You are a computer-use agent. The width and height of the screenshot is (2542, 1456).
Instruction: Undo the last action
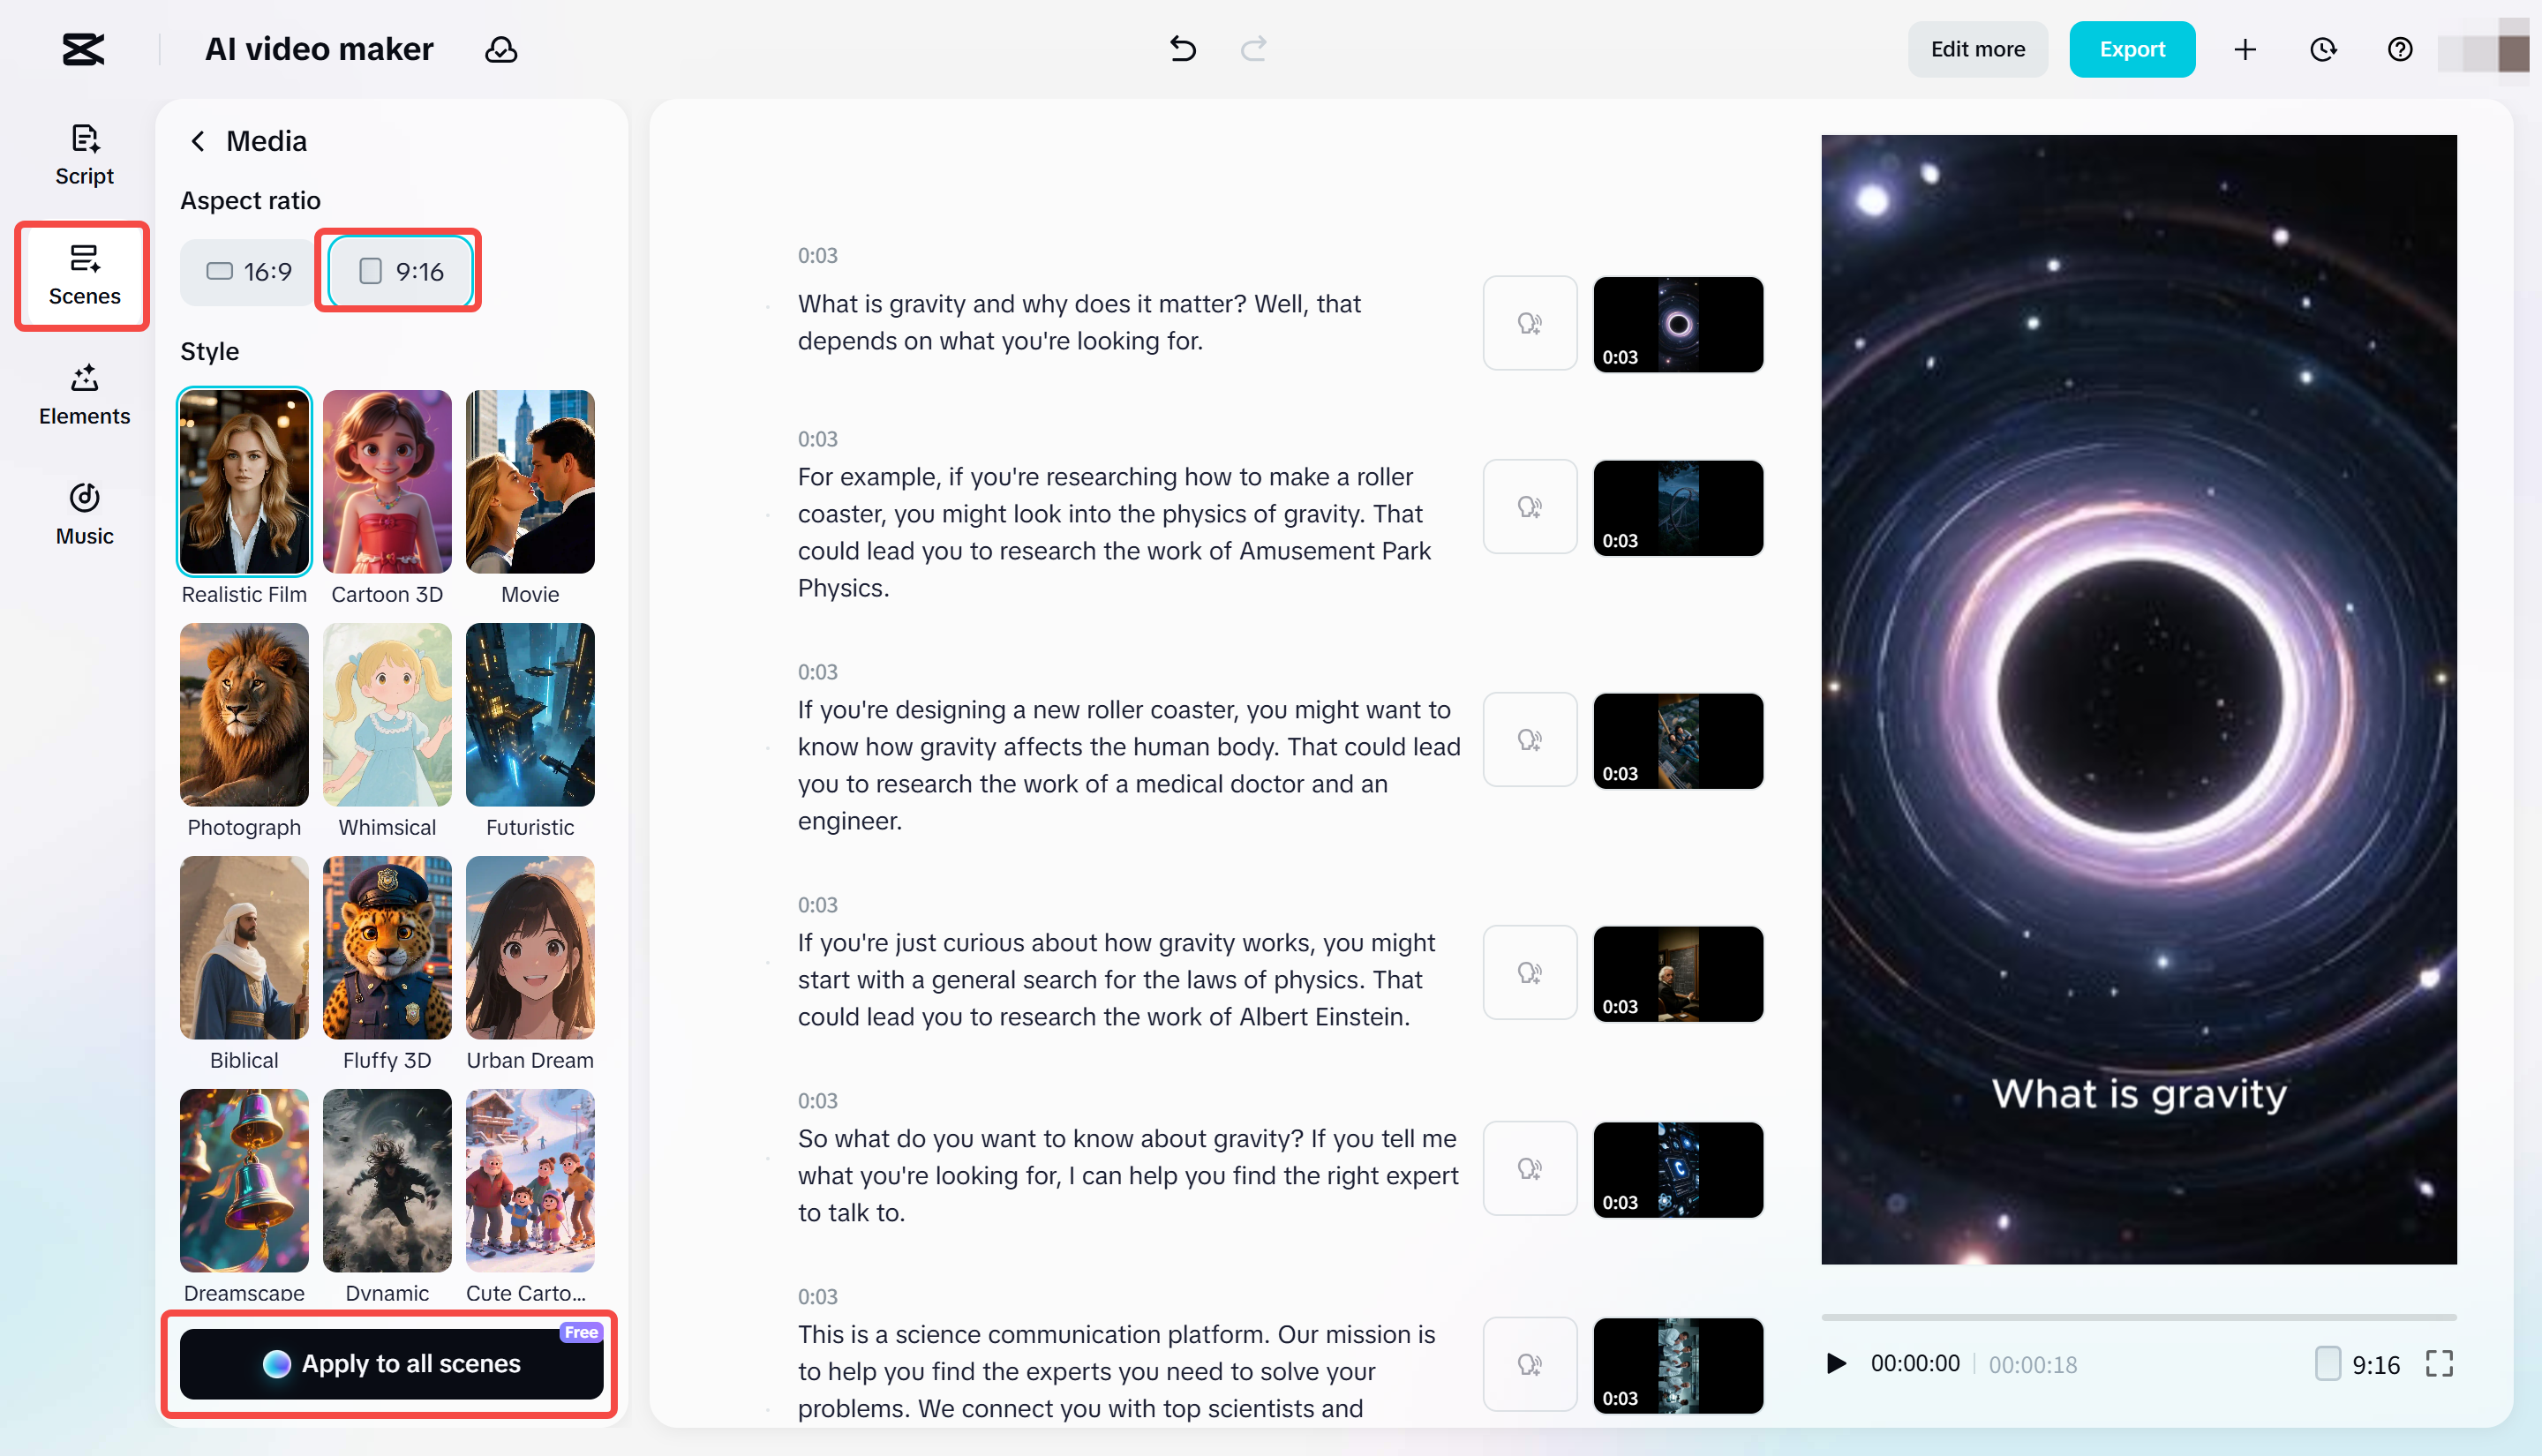[1182, 49]
